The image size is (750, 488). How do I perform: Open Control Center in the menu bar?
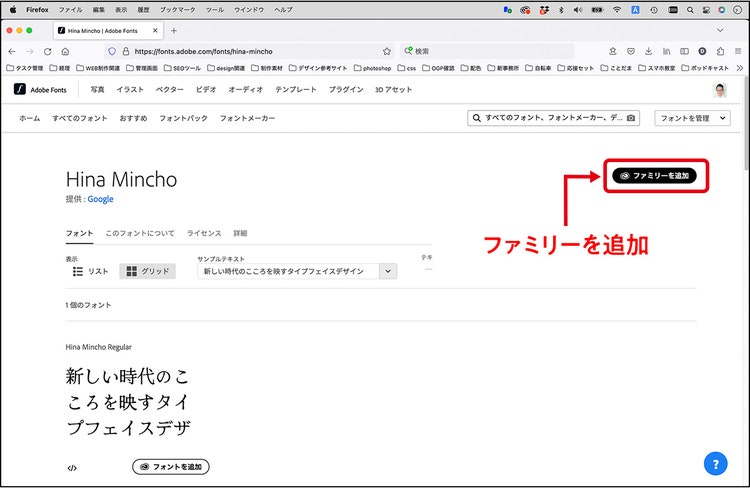click(x=706, y=10)
